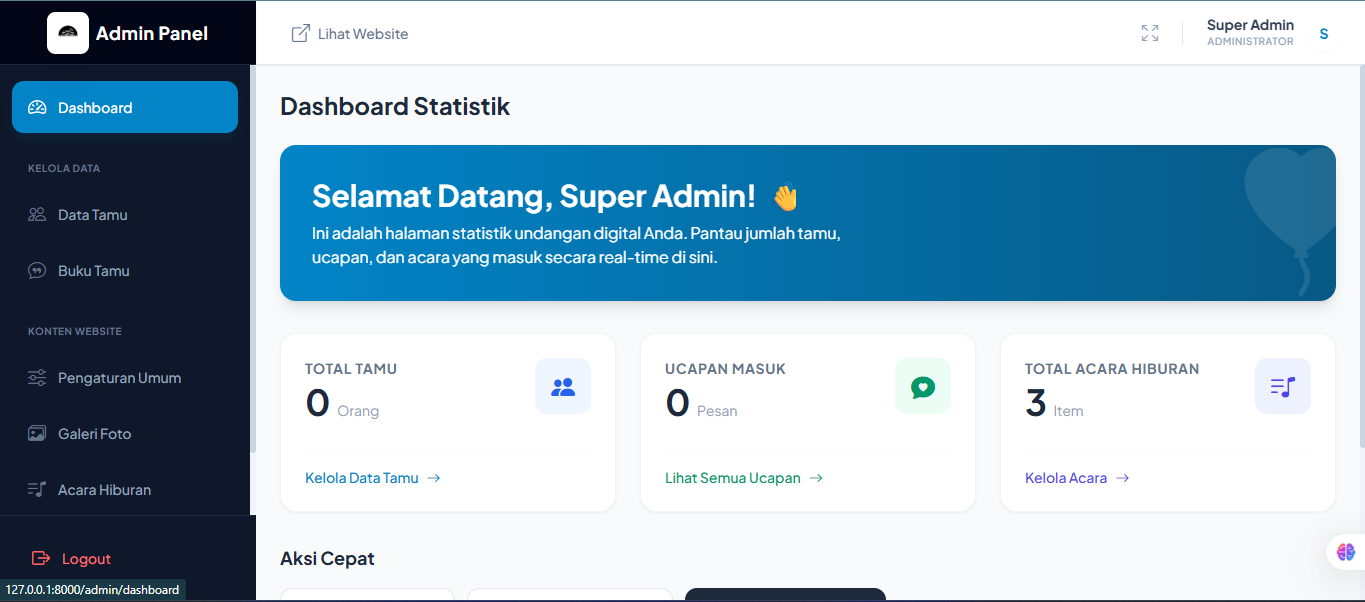Image resolution: width=1365 pixels, height=602 pixels.
Task: Open the Kelola Data Tamu link
Action: tap(361, 477)
